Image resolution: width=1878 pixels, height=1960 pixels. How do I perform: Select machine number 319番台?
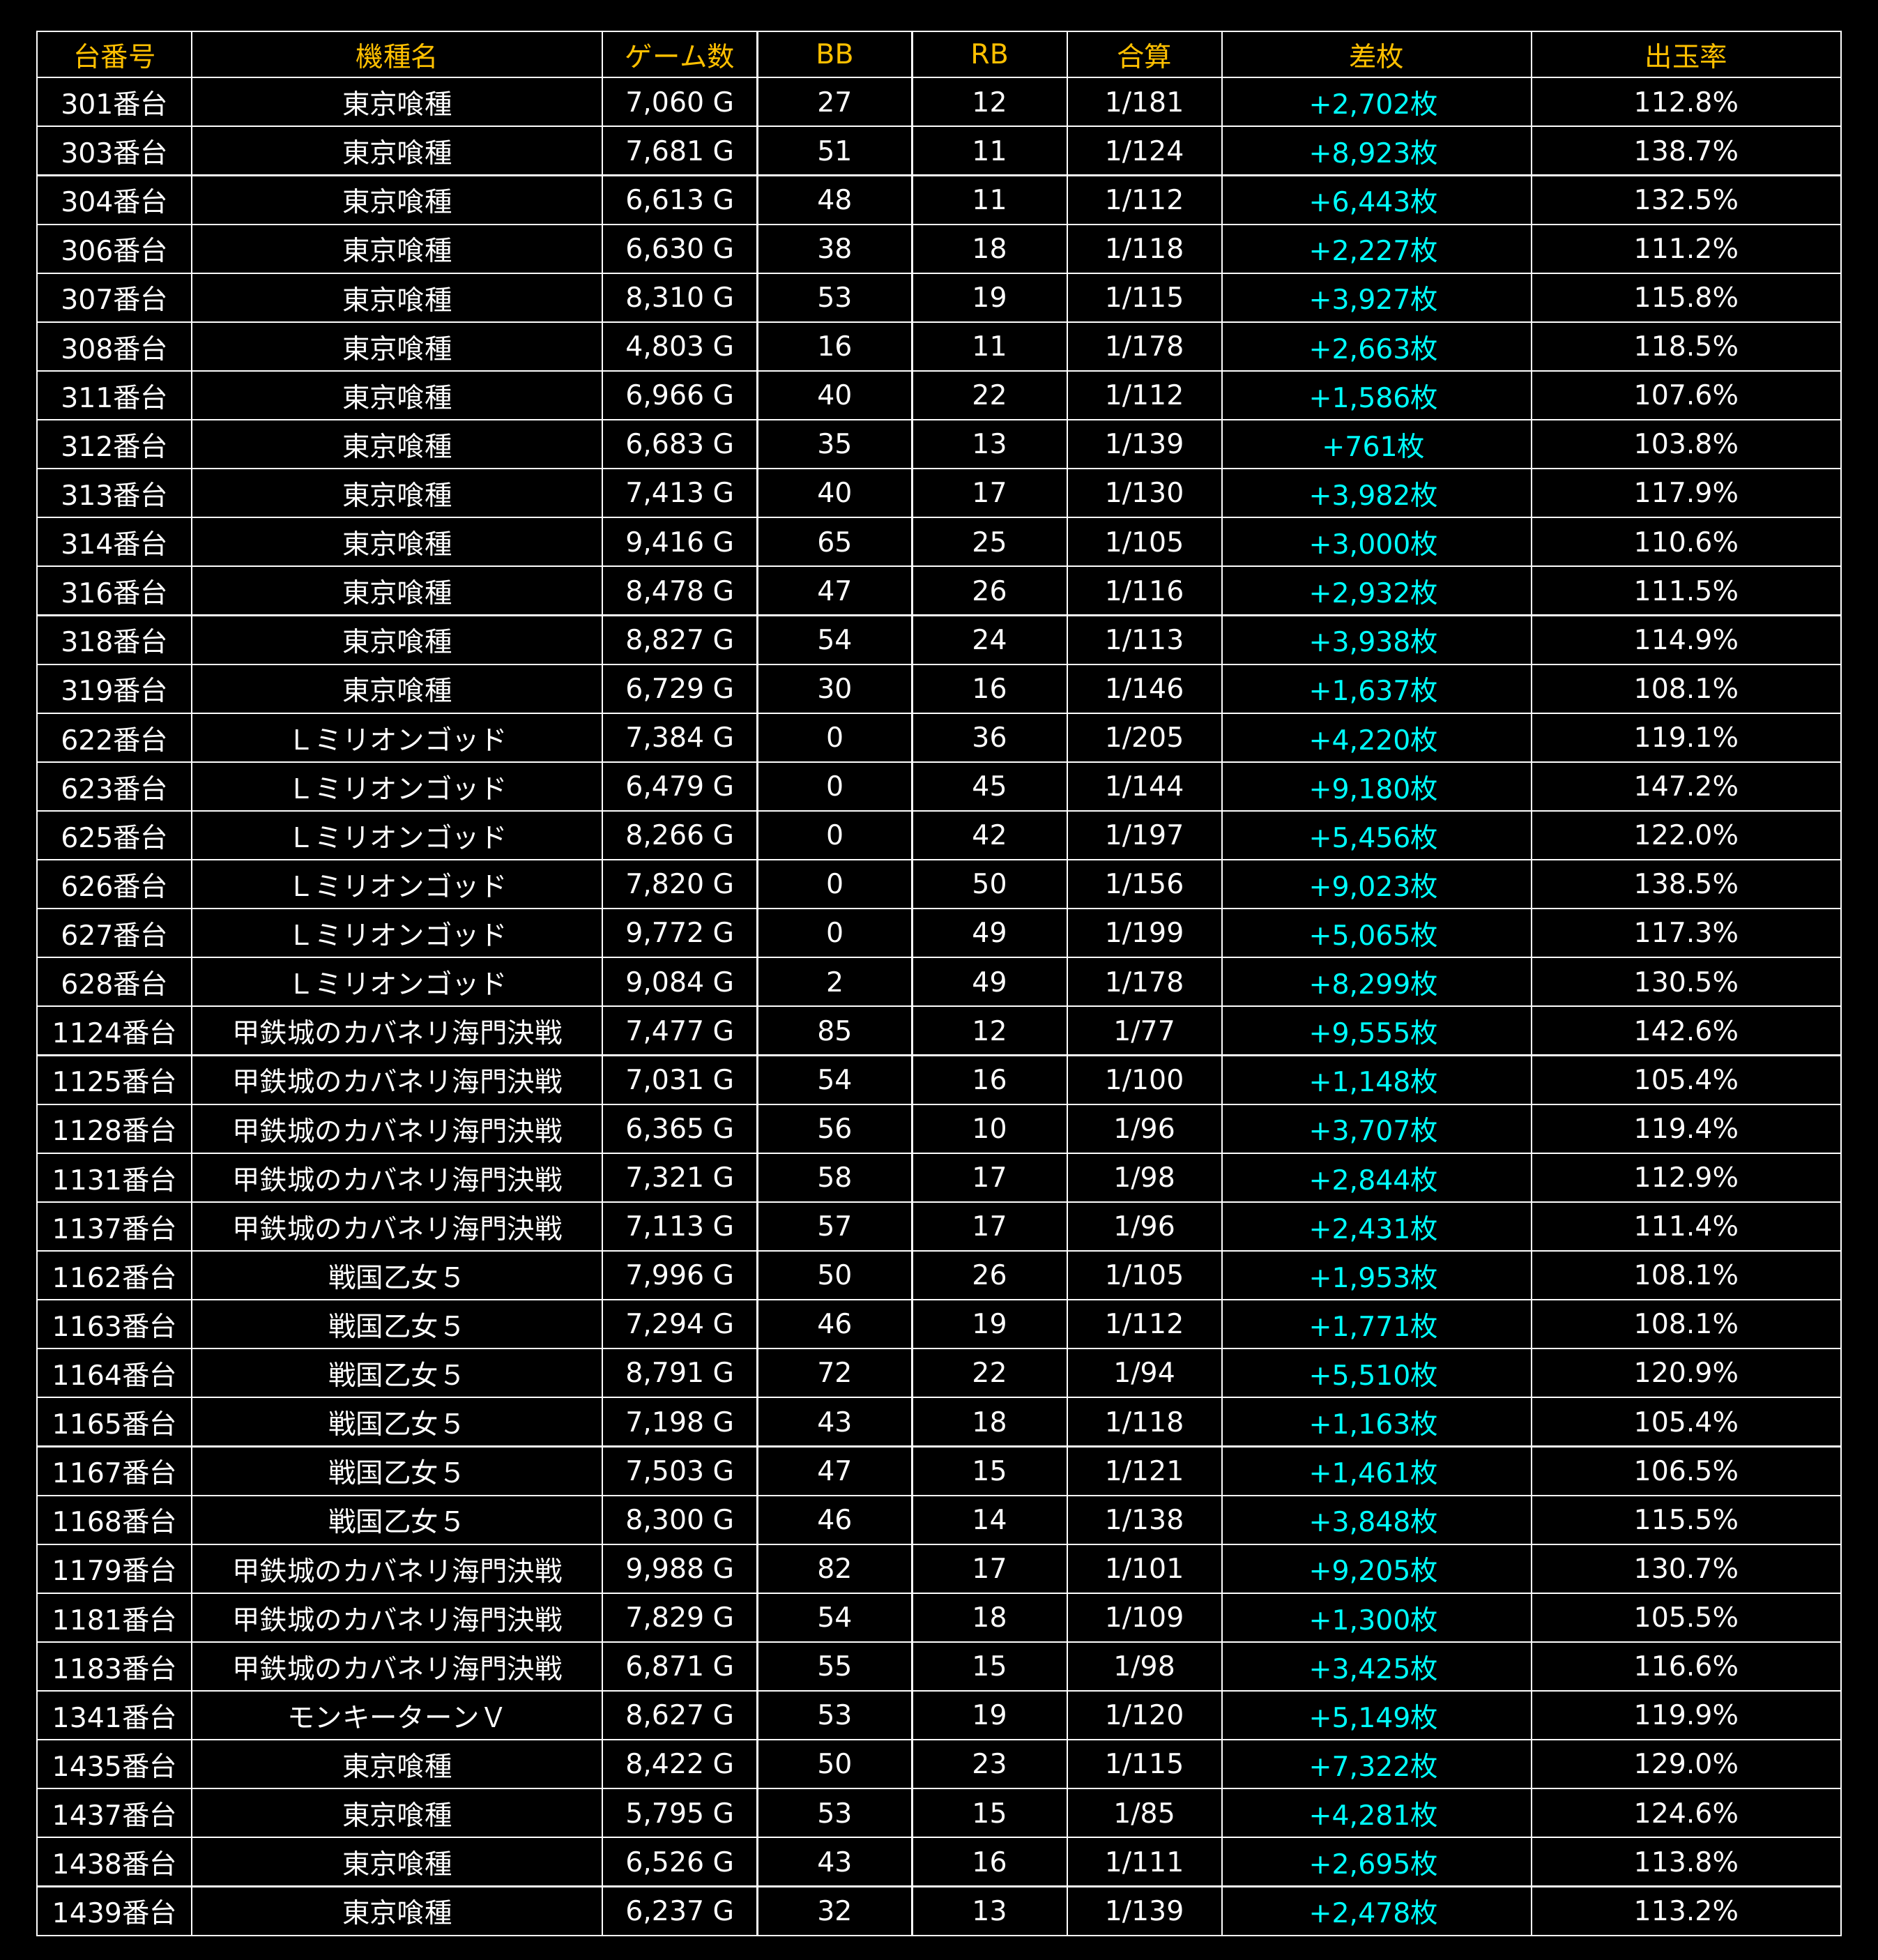114,689
